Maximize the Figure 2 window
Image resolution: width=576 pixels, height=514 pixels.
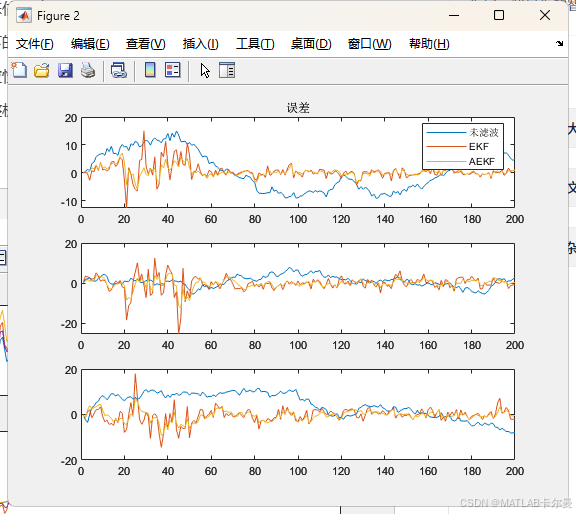(x=499, y=15)
